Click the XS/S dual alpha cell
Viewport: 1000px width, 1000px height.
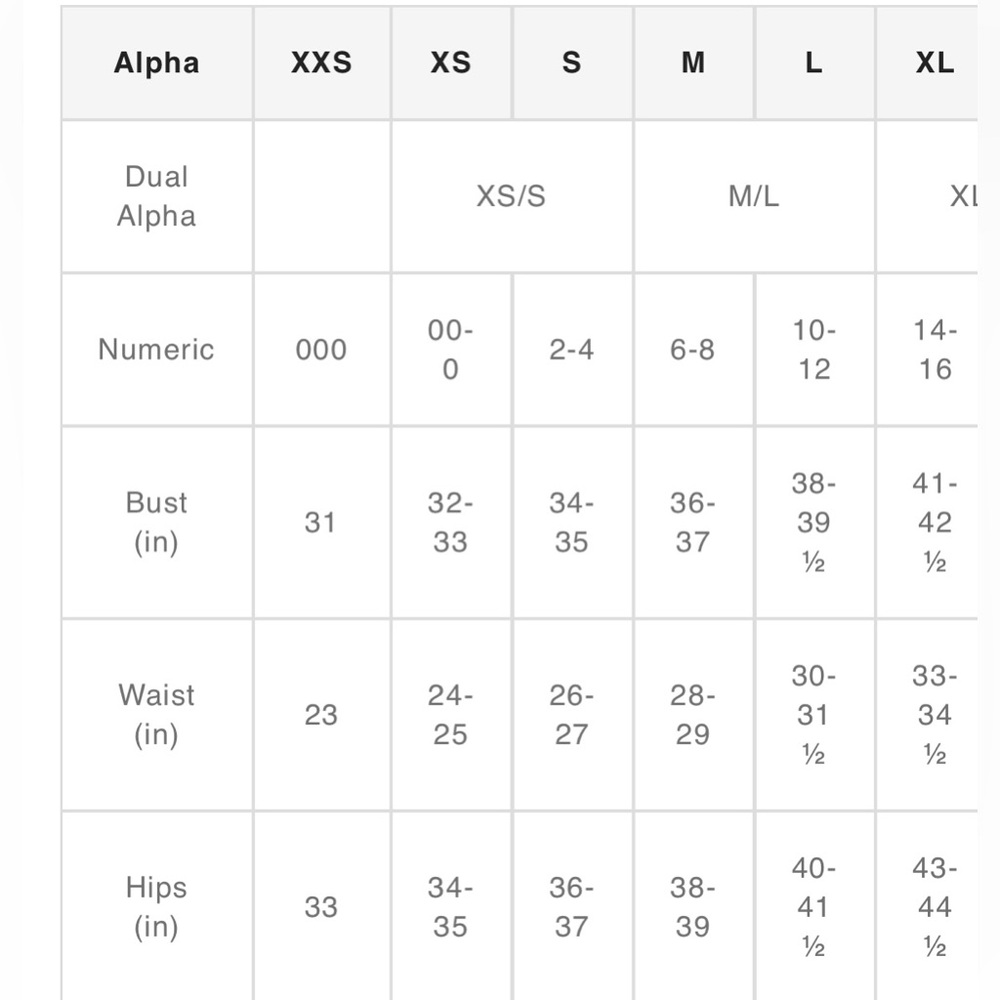pos(511,196)
